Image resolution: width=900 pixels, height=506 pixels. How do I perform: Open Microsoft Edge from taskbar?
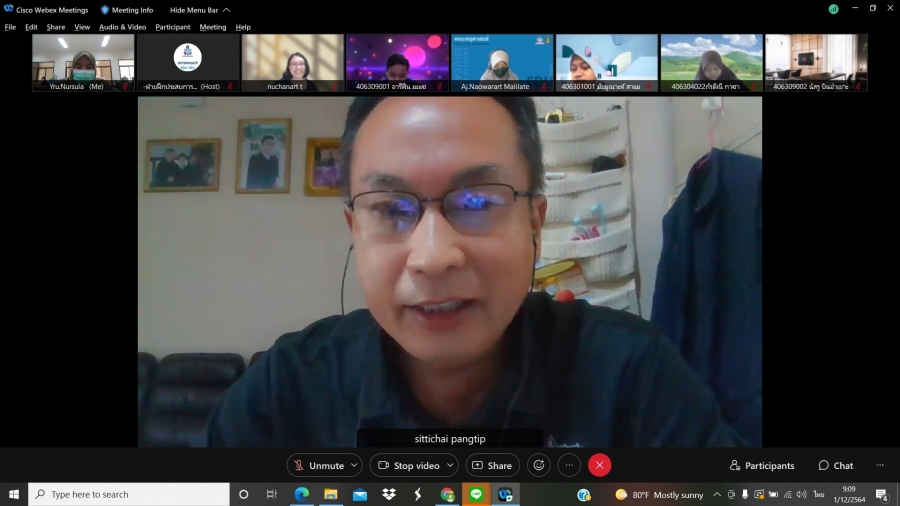pyautogui.click(x=301, y=494)
